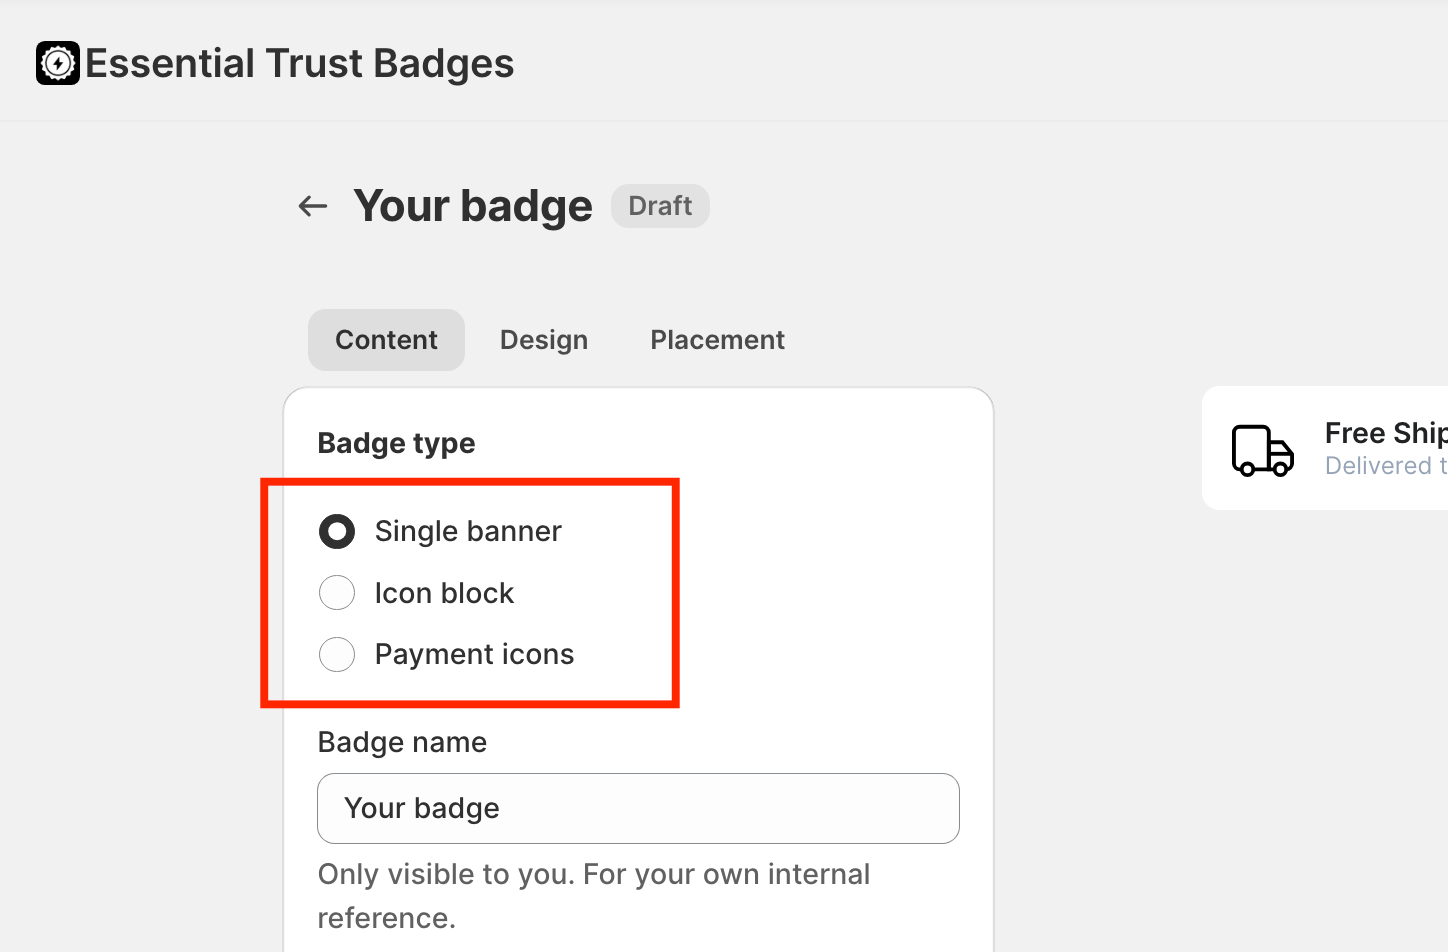Click the Icon block label text

(x=444, y=593)
